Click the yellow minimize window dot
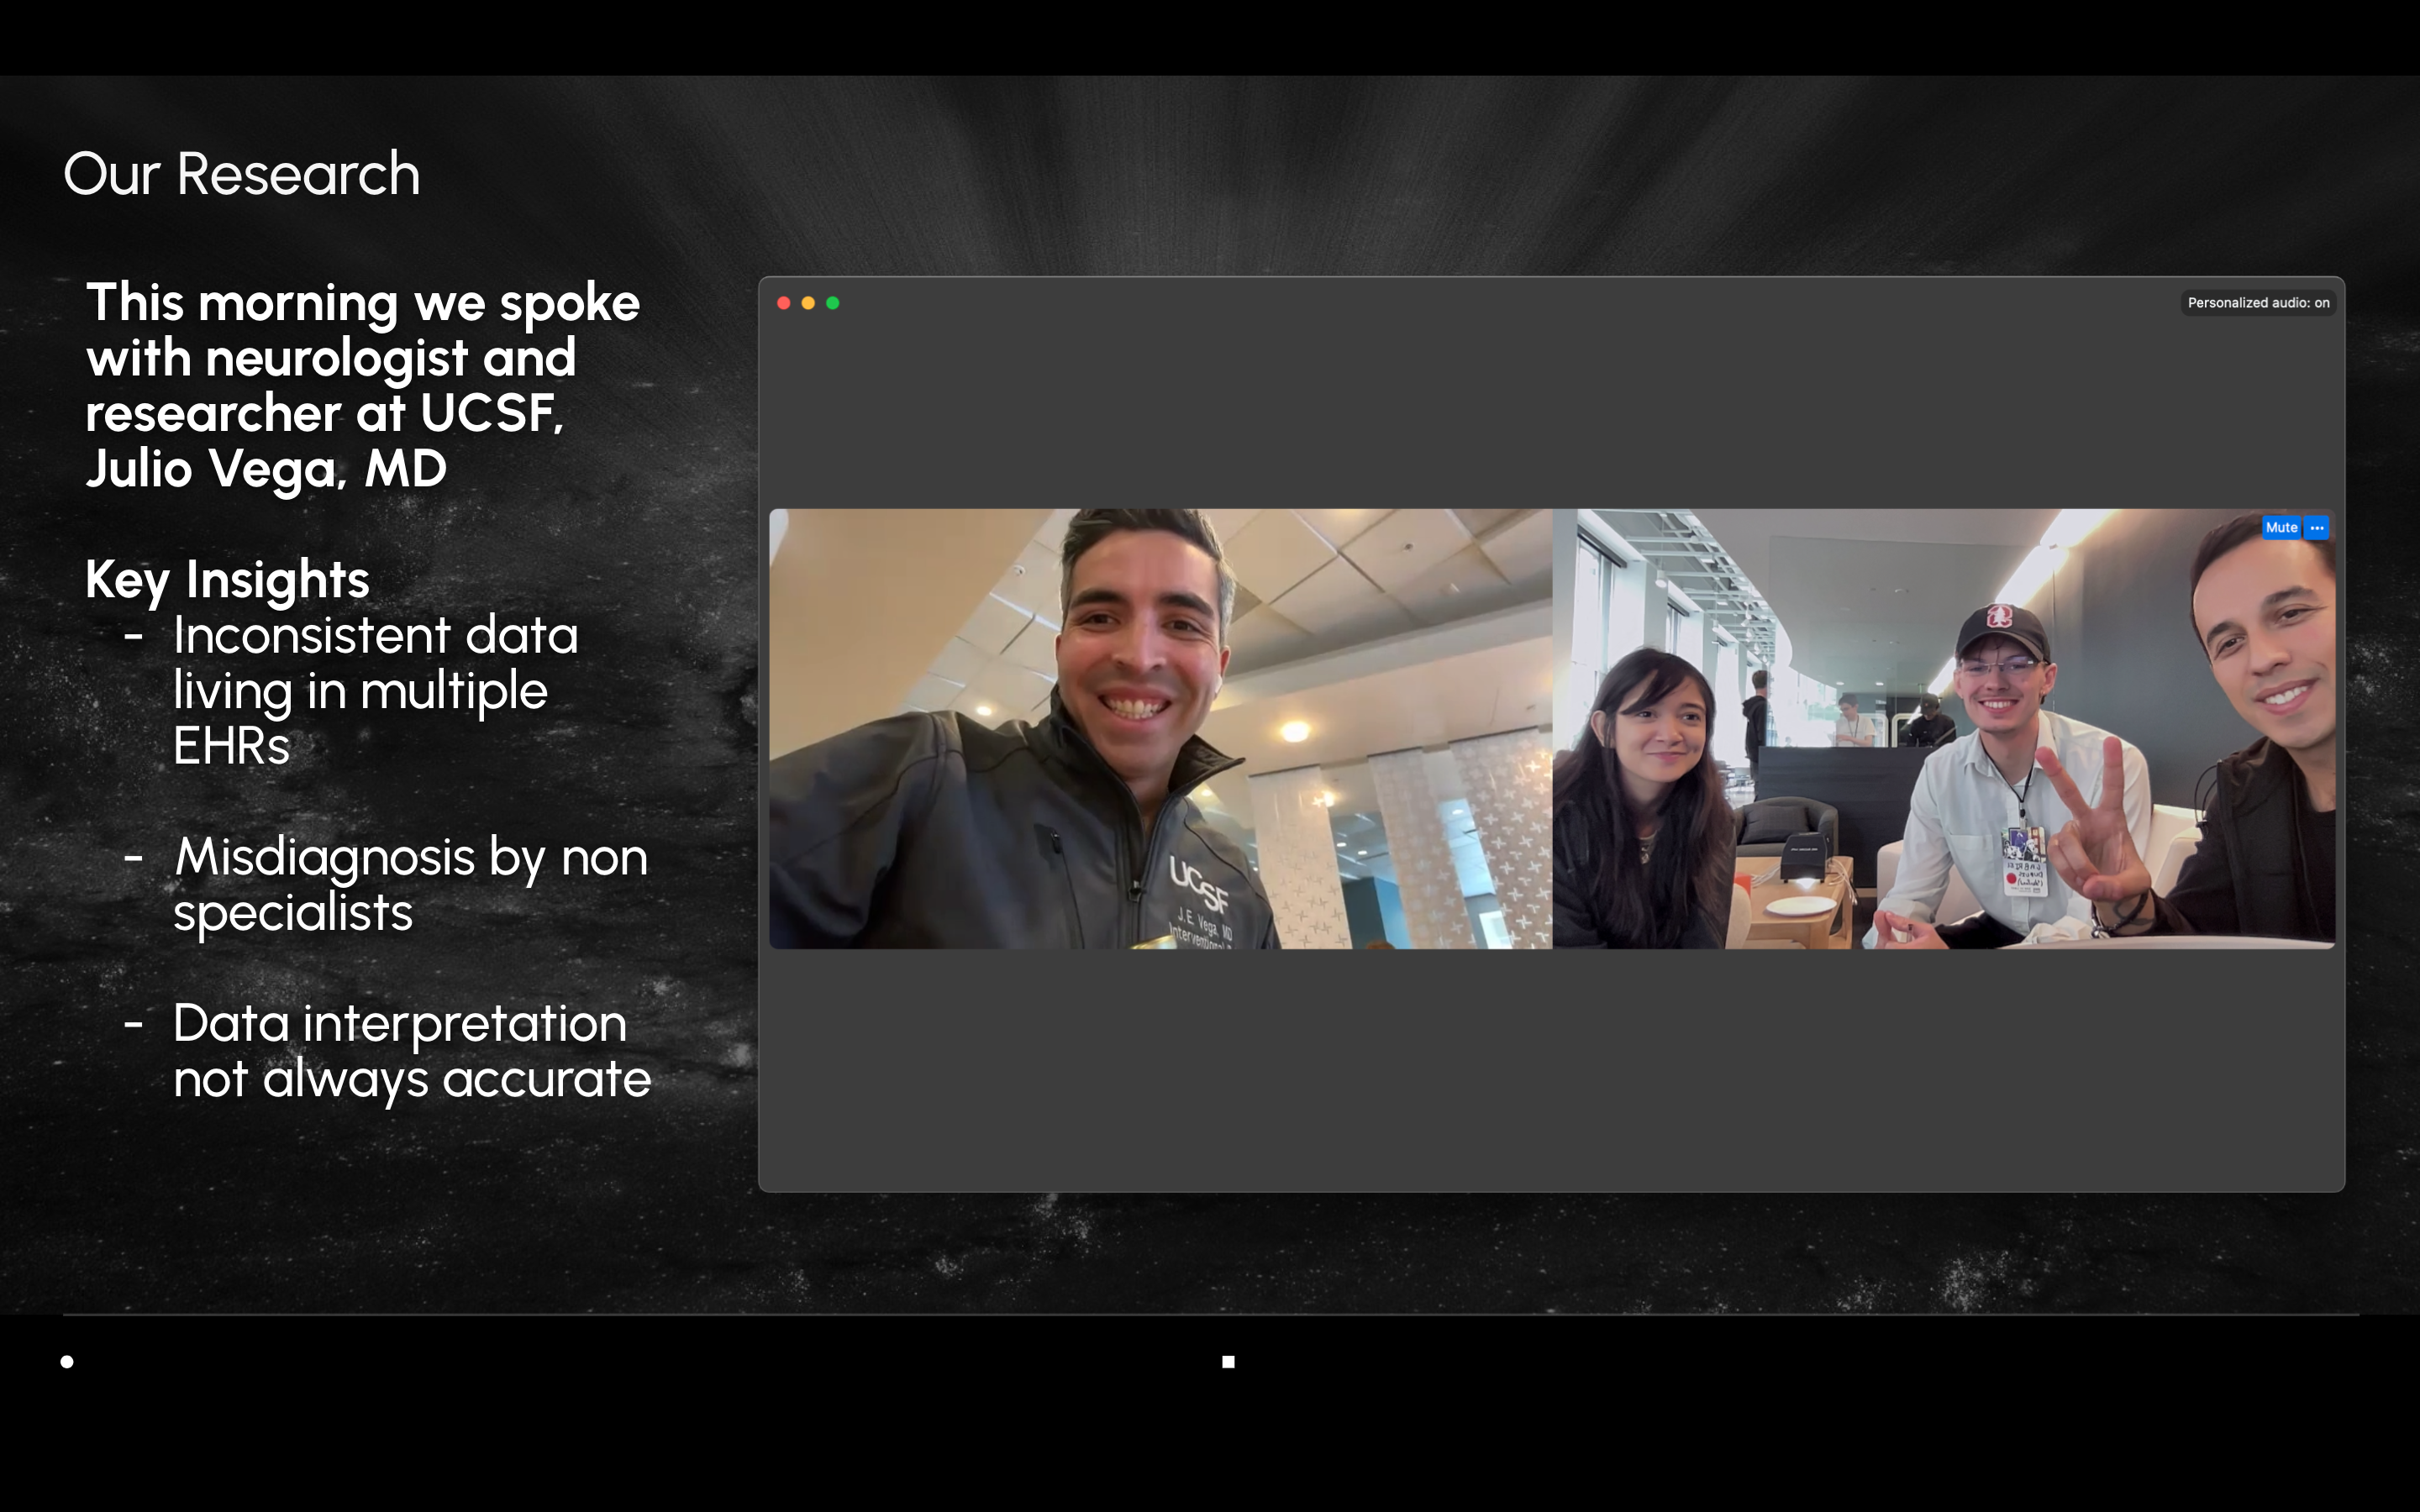Image resolution: width=2420 pixels, height=1512 pixels. [808, 303]
